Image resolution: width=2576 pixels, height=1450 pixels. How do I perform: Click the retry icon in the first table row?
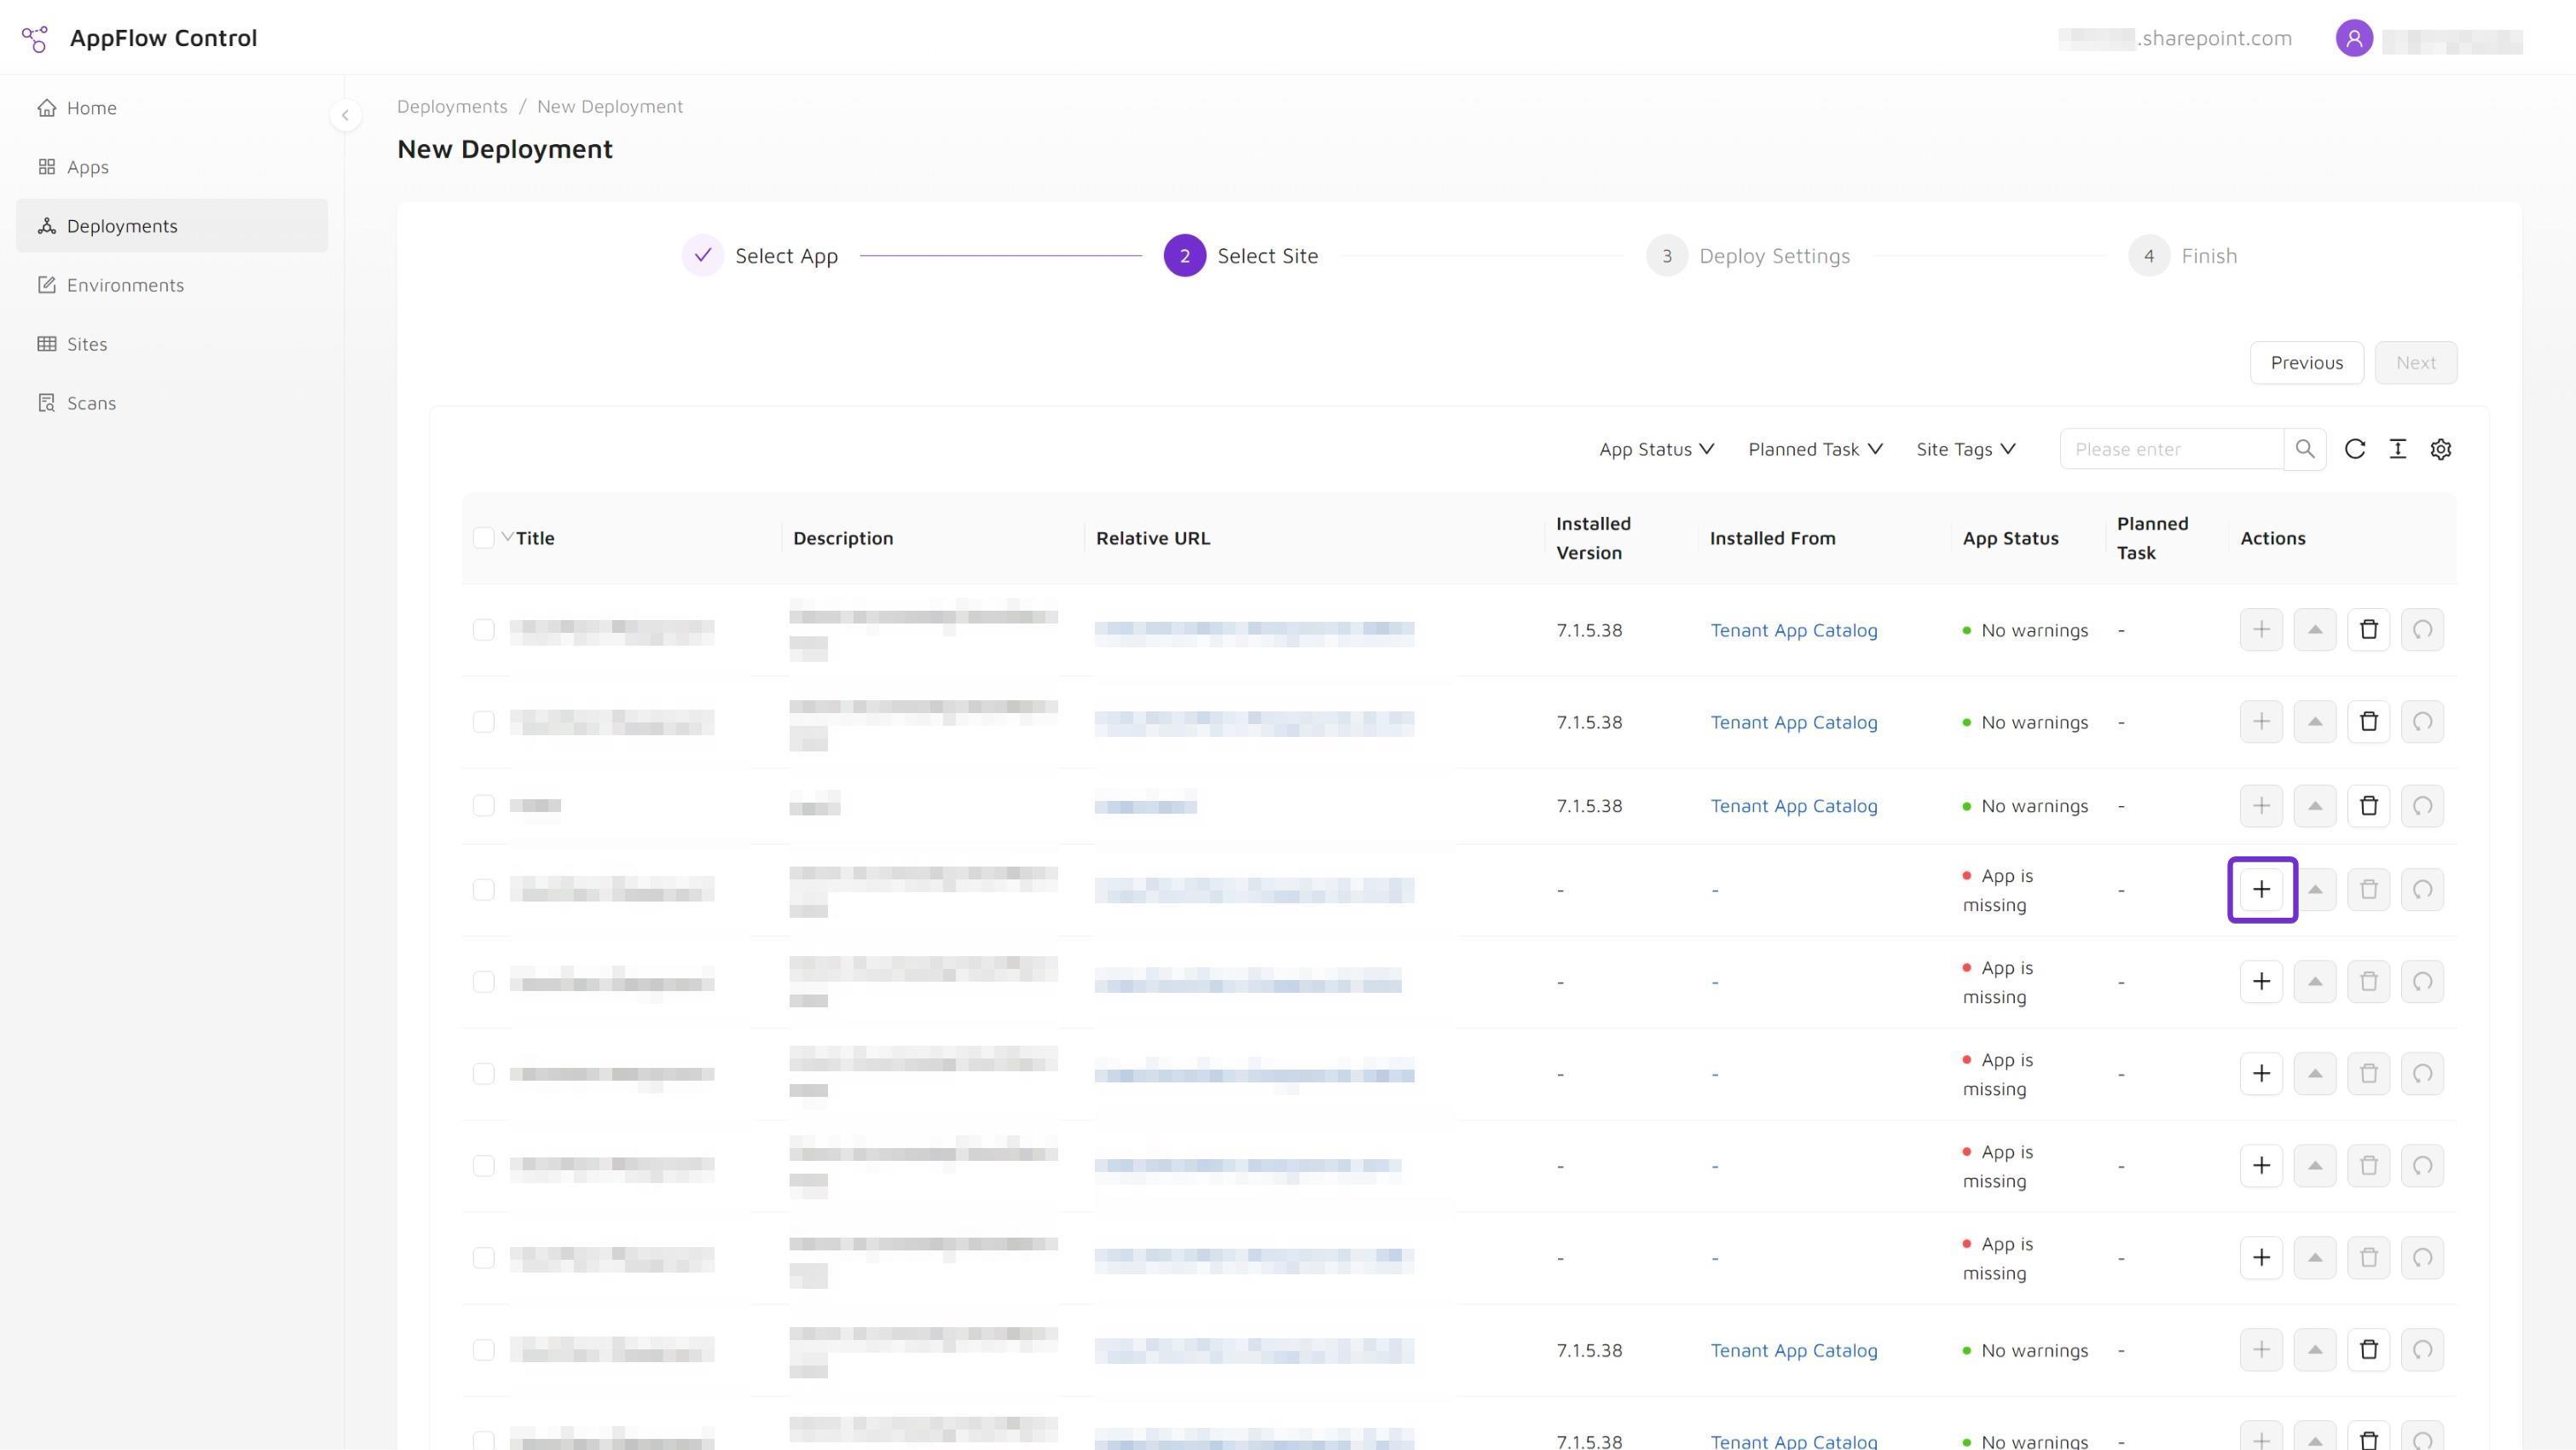(x=2423, y=630)
